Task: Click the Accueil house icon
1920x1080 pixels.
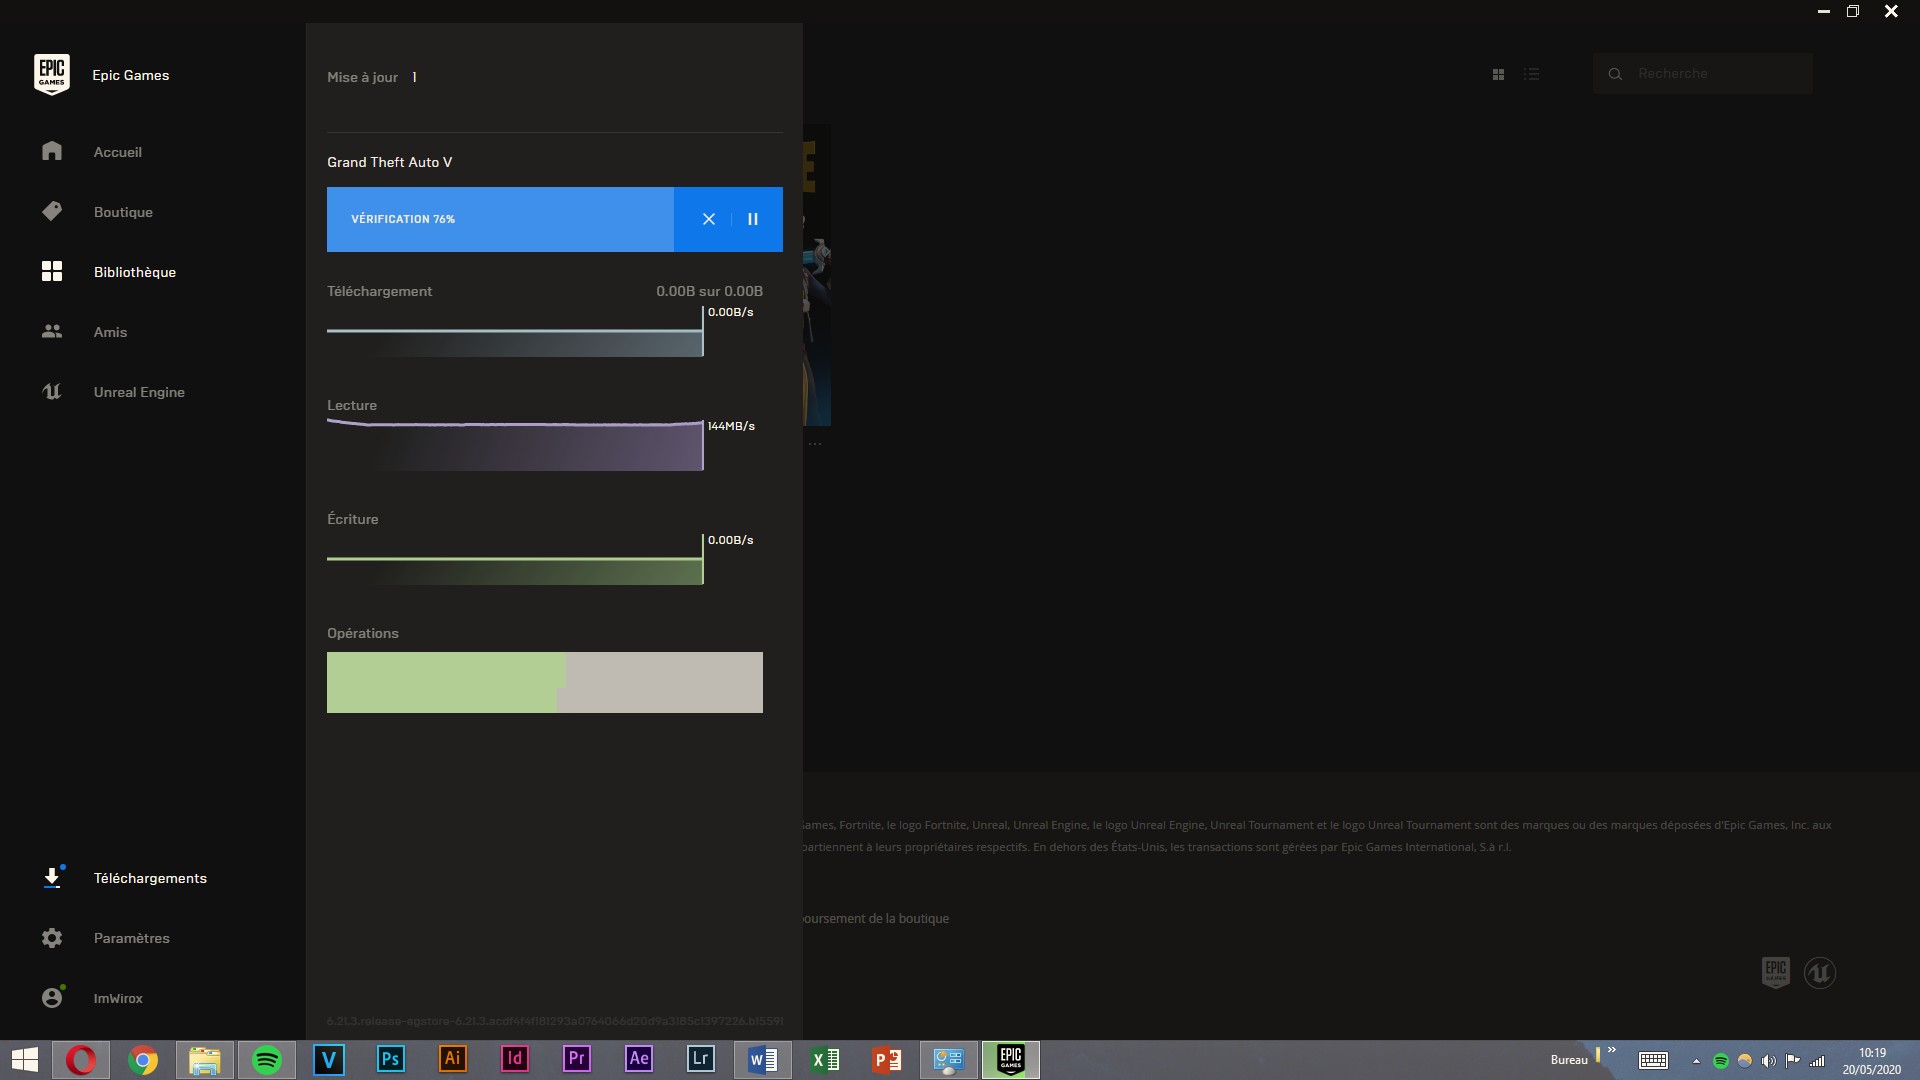Action: 52,151
